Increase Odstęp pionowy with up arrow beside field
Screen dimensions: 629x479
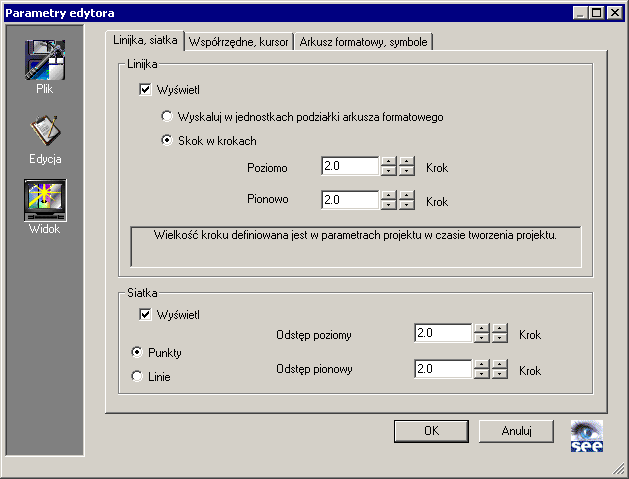point(481,364)
